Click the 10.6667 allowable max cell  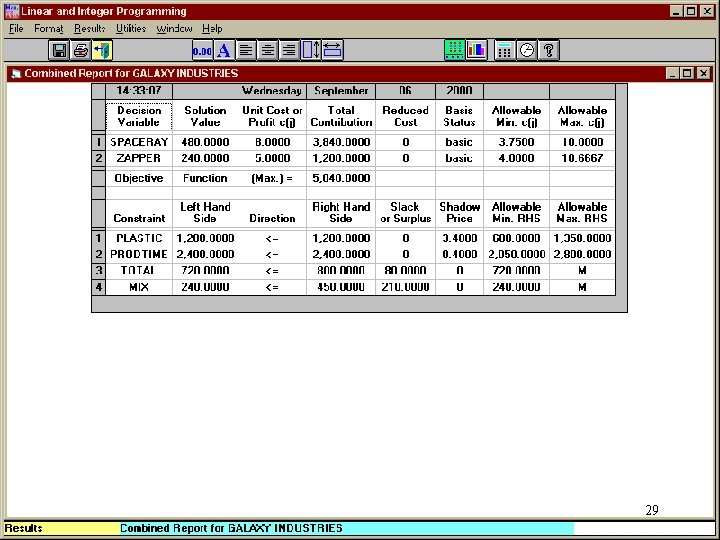(x=582, y=158)
